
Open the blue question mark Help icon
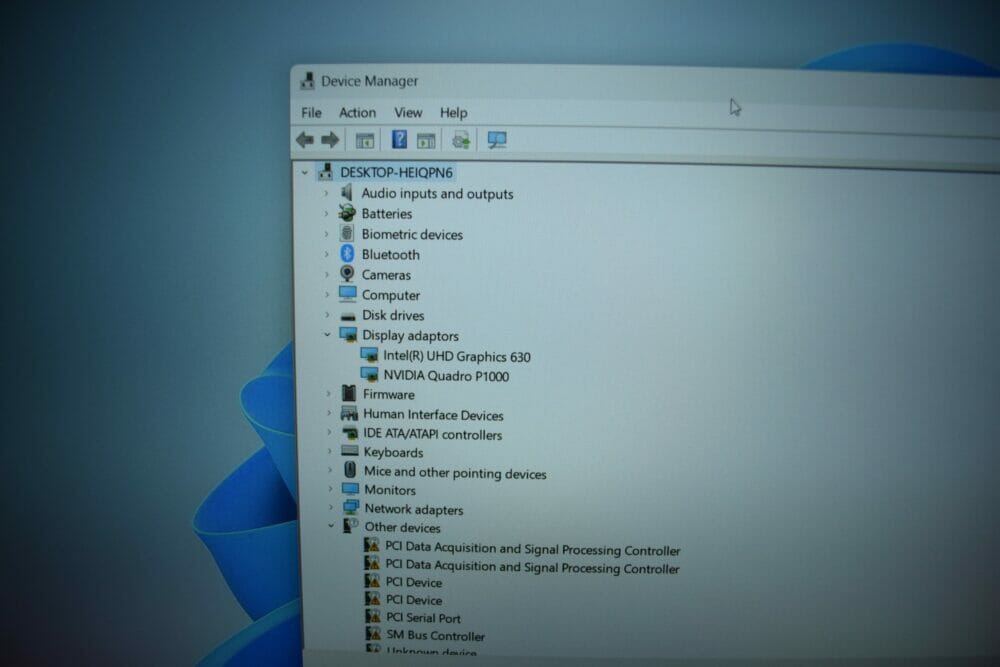(399, 139)
